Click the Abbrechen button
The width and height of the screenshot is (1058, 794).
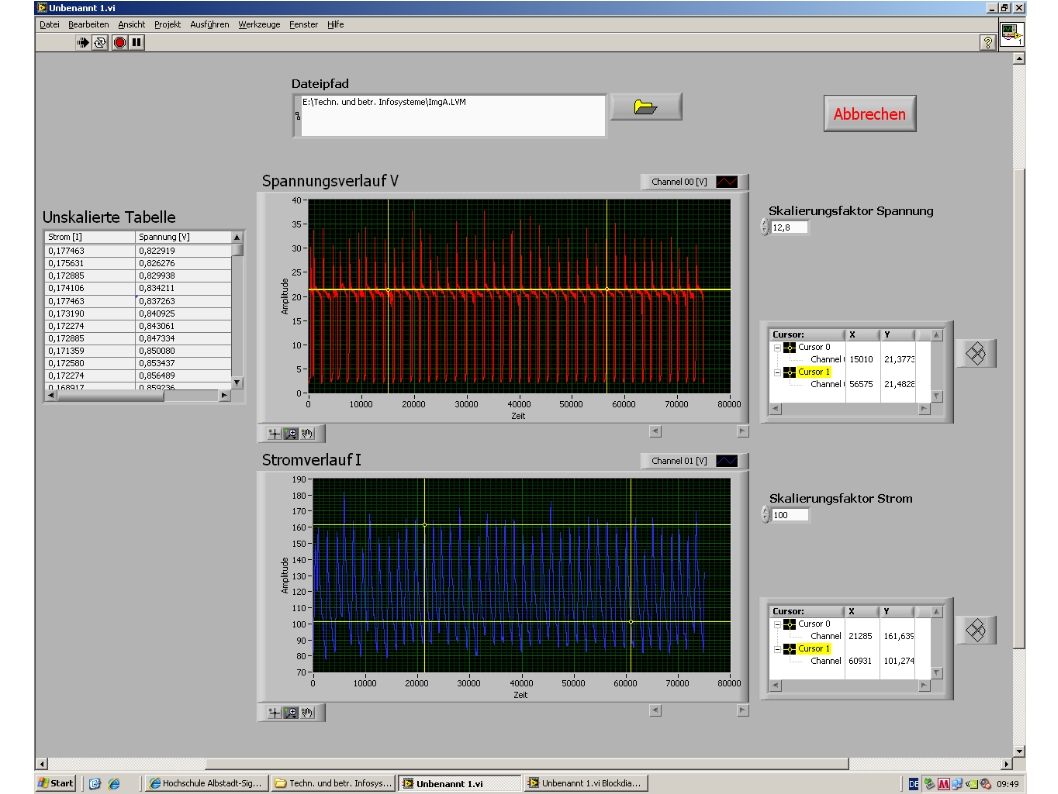click(x=869, y=114)
